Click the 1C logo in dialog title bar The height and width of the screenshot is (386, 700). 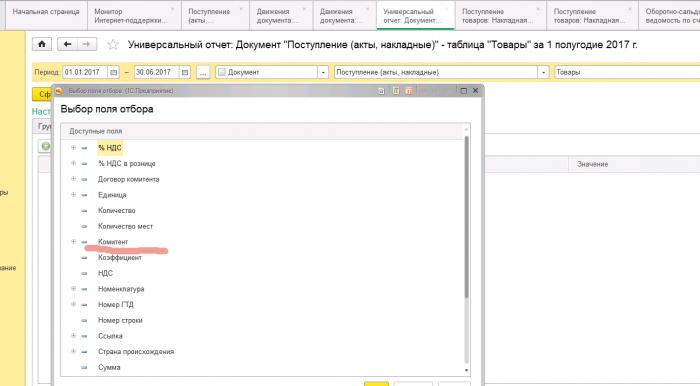pyautogui.click(x=58, y=91)
